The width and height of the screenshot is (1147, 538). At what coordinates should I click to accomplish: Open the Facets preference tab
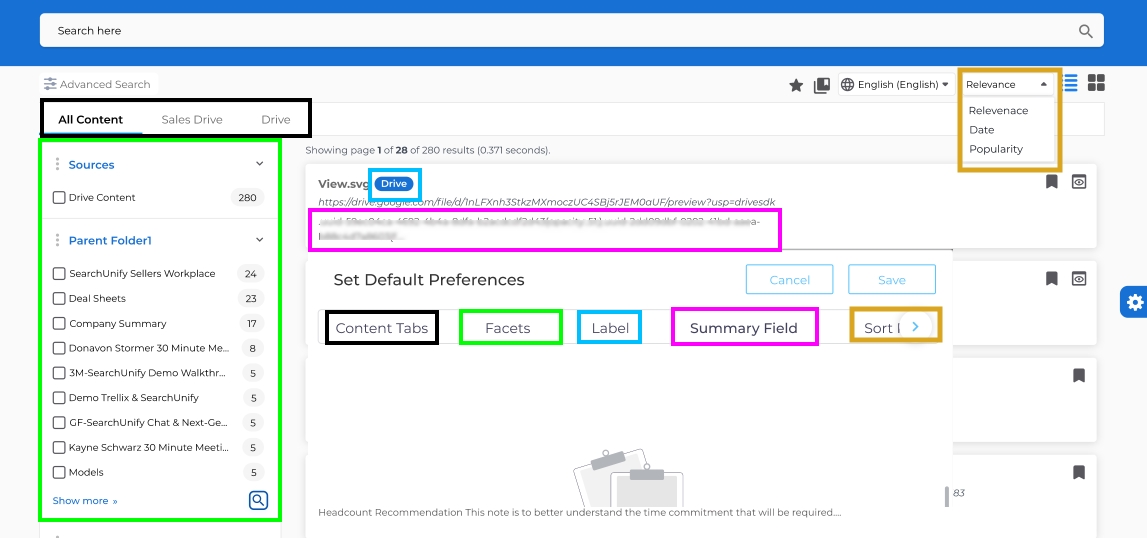pos(508,328)
